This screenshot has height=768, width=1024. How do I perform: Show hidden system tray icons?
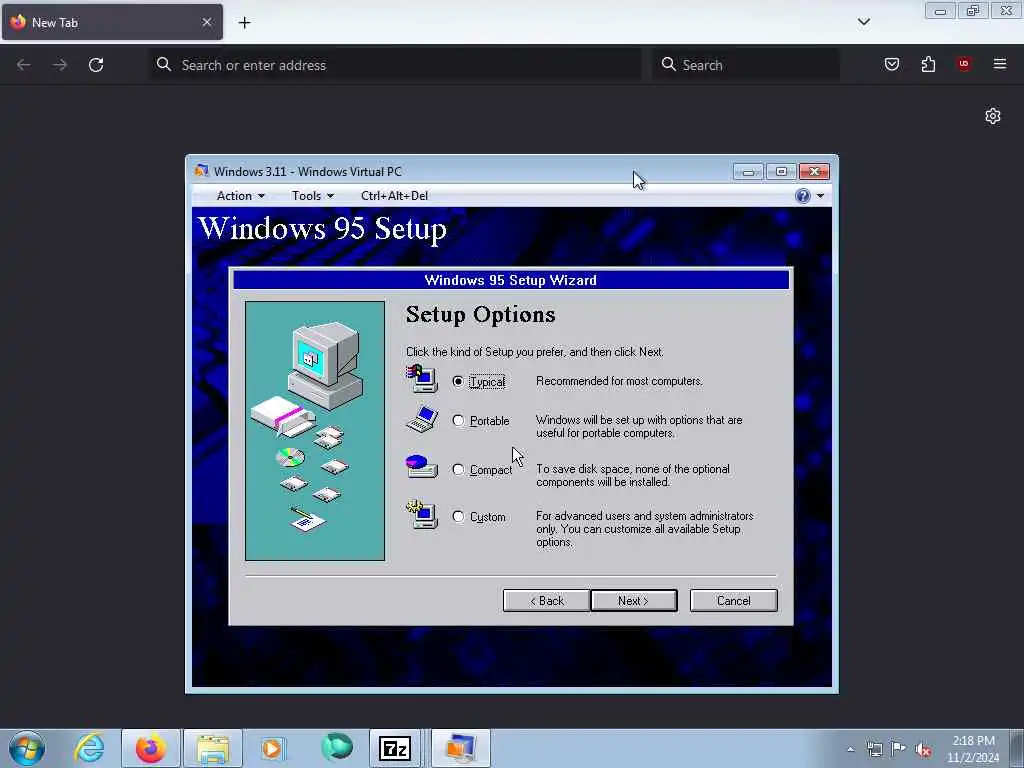850,749
